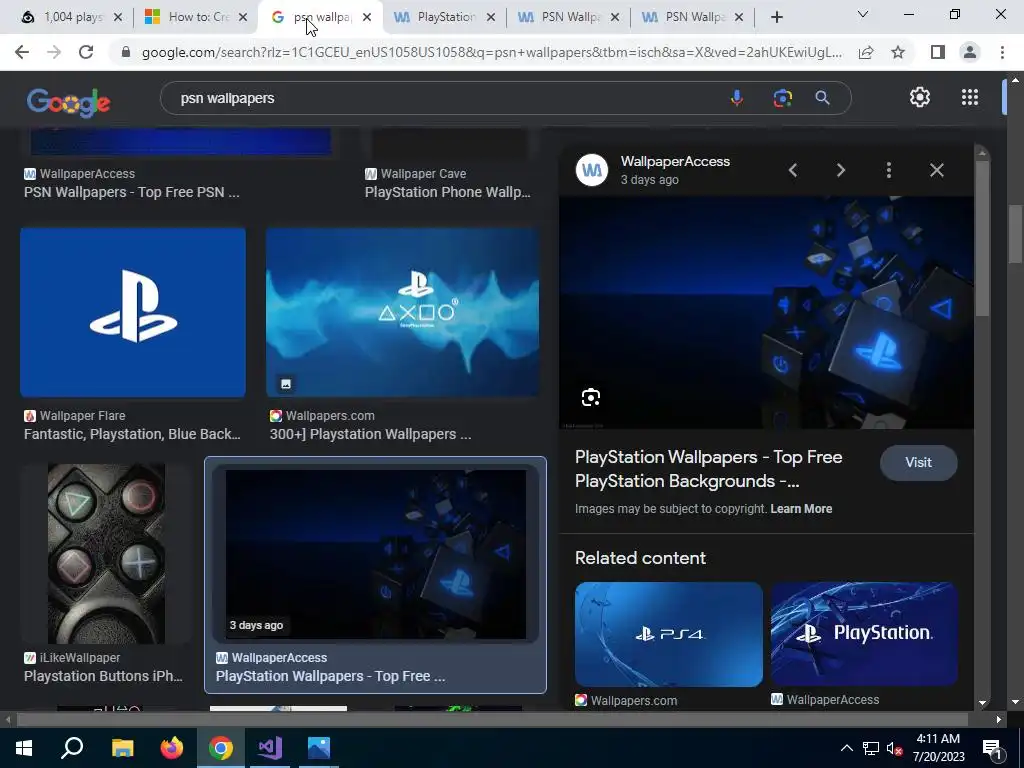
Task: Open 300+] Playstation Wallpapers result link
Action: tap(370, 434)
